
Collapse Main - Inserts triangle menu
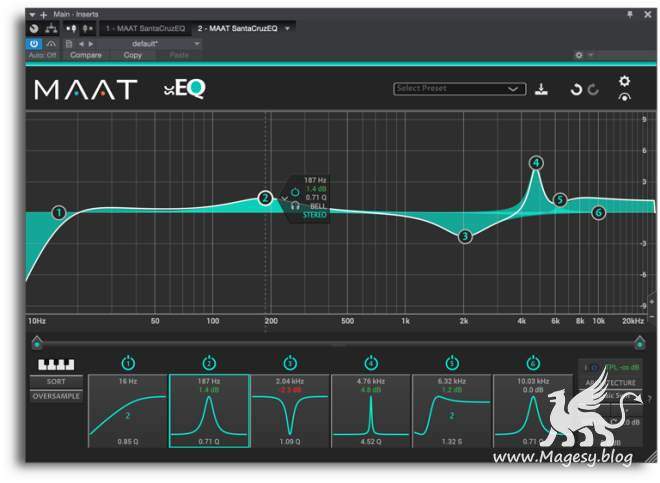click(x=32, y=15)
